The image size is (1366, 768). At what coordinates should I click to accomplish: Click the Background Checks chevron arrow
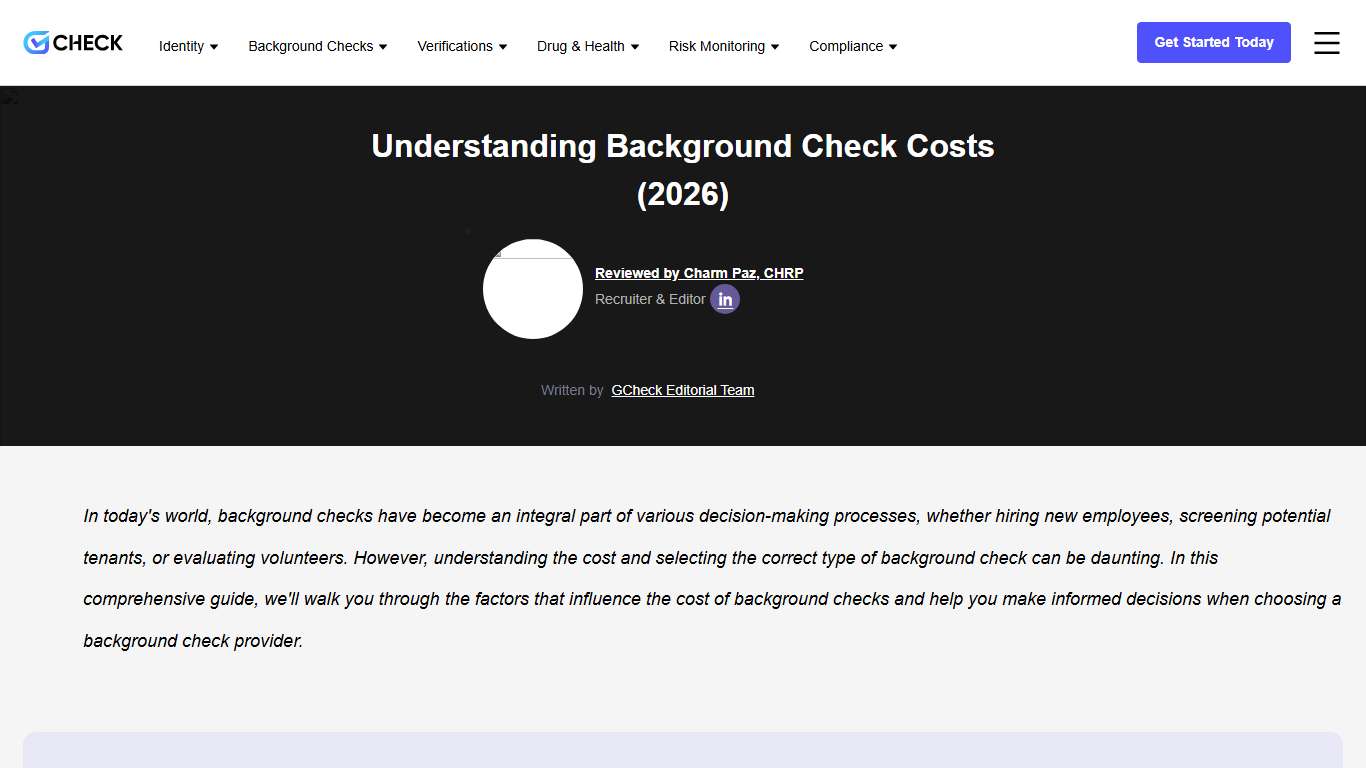(x=383, y=46)
